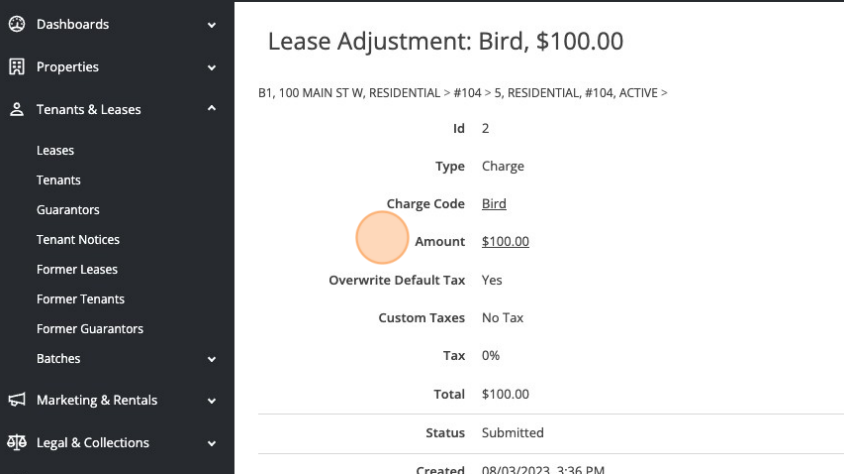
Task: Collapse the Tenants & Leases section
Action: tap(212, 109)
